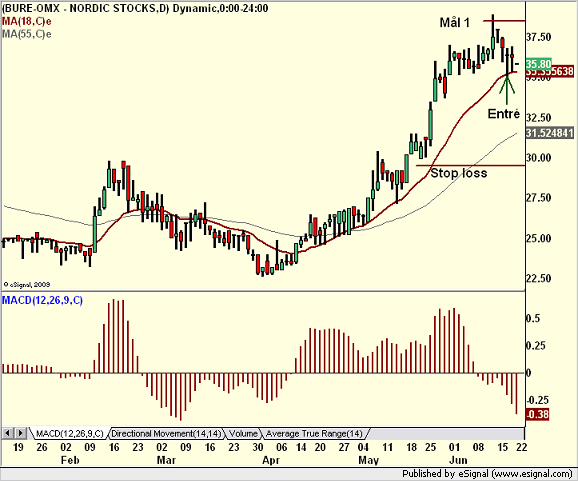
Task: Click the Jun month label on time axis
Action: coord(458,460)
